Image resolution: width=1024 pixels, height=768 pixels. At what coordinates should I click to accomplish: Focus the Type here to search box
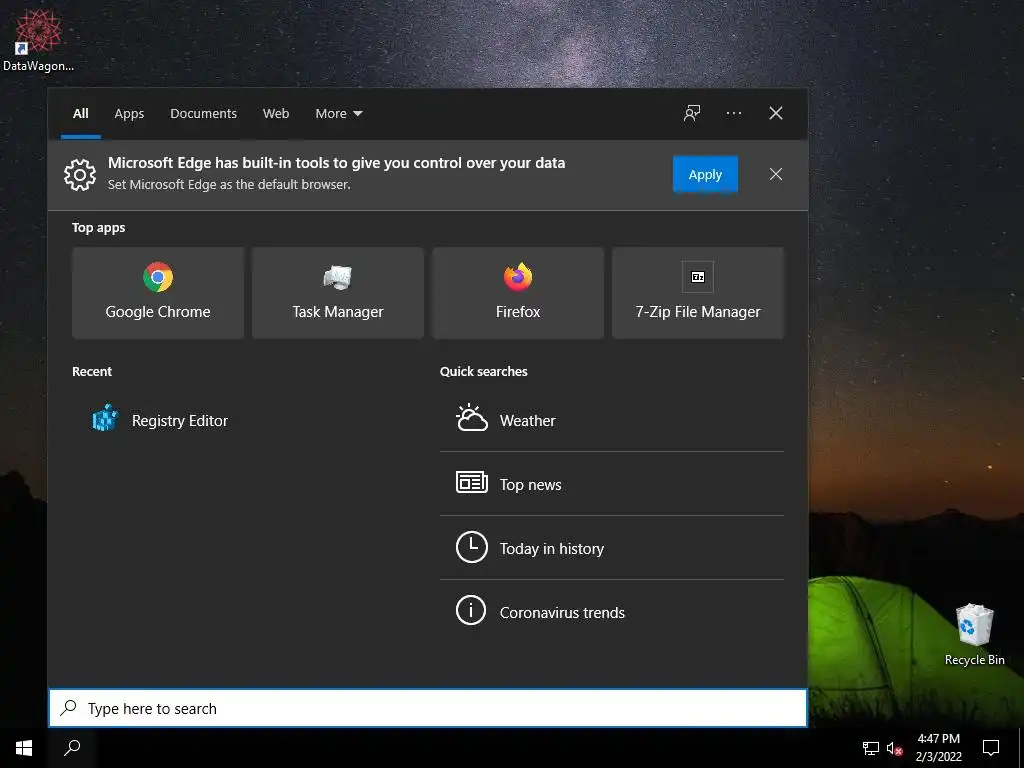[428, 708]
